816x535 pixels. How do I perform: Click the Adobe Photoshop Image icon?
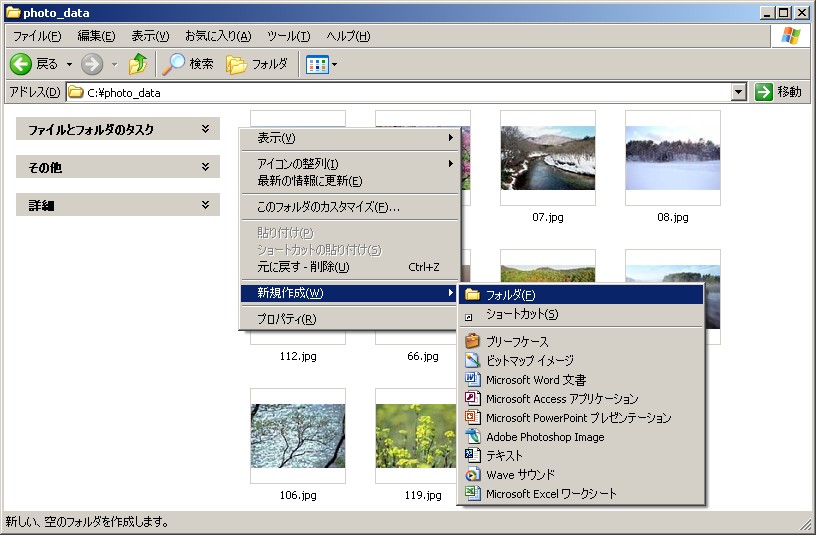(x=472, y=436)
